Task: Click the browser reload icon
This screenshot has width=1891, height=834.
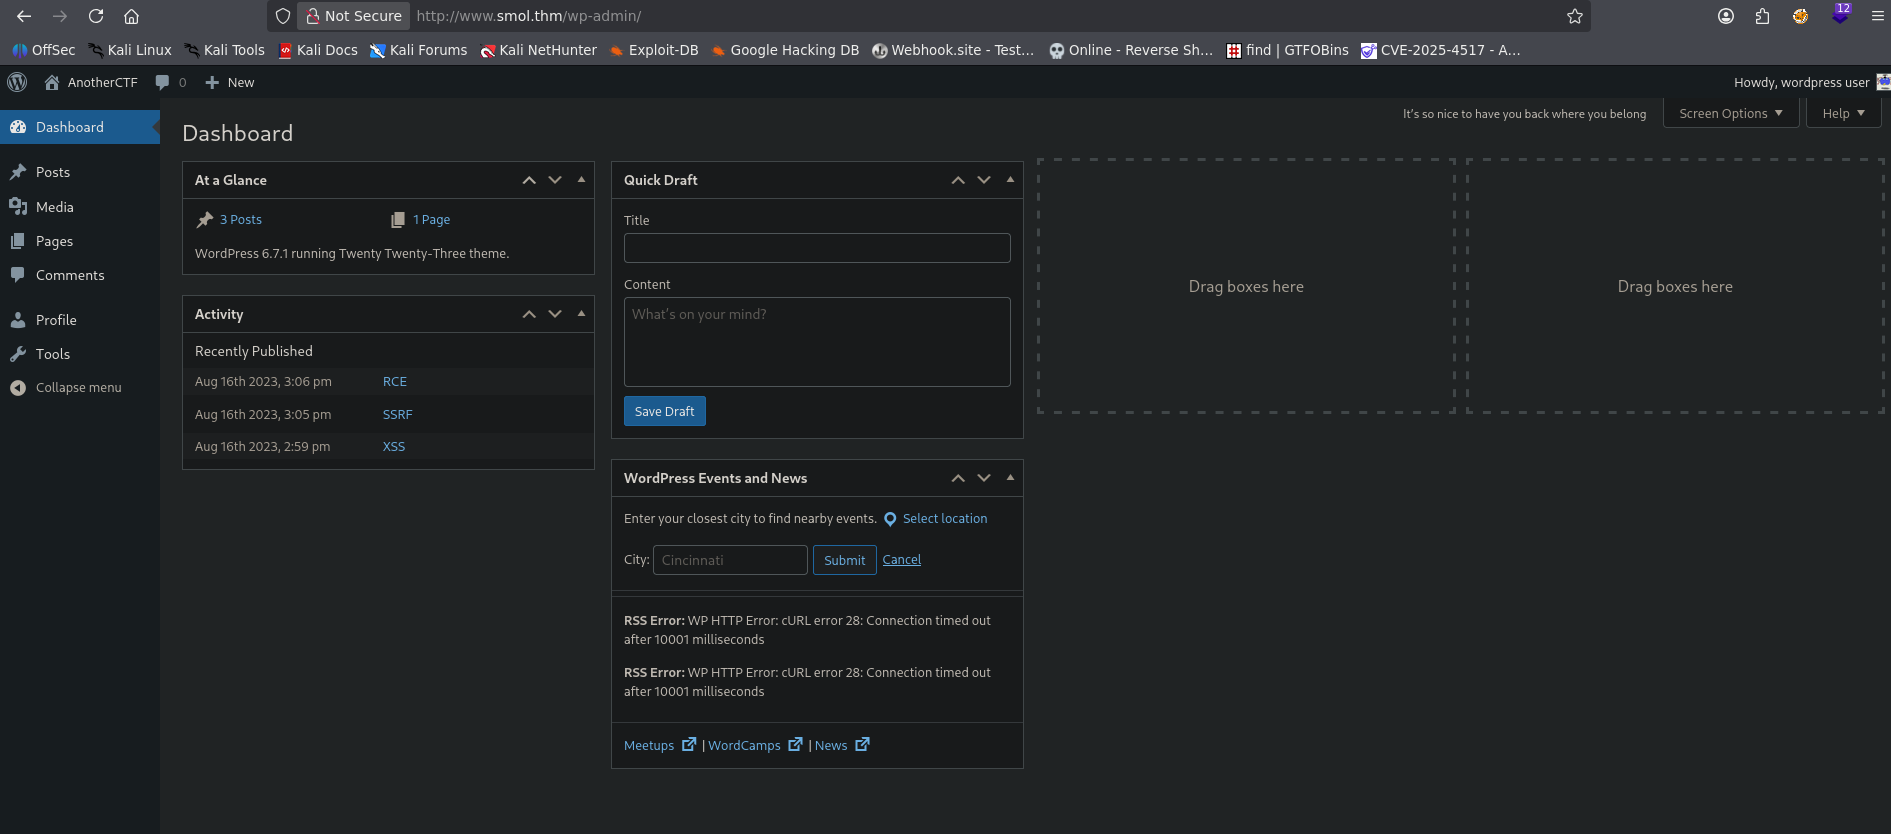Action: point(96,16)
